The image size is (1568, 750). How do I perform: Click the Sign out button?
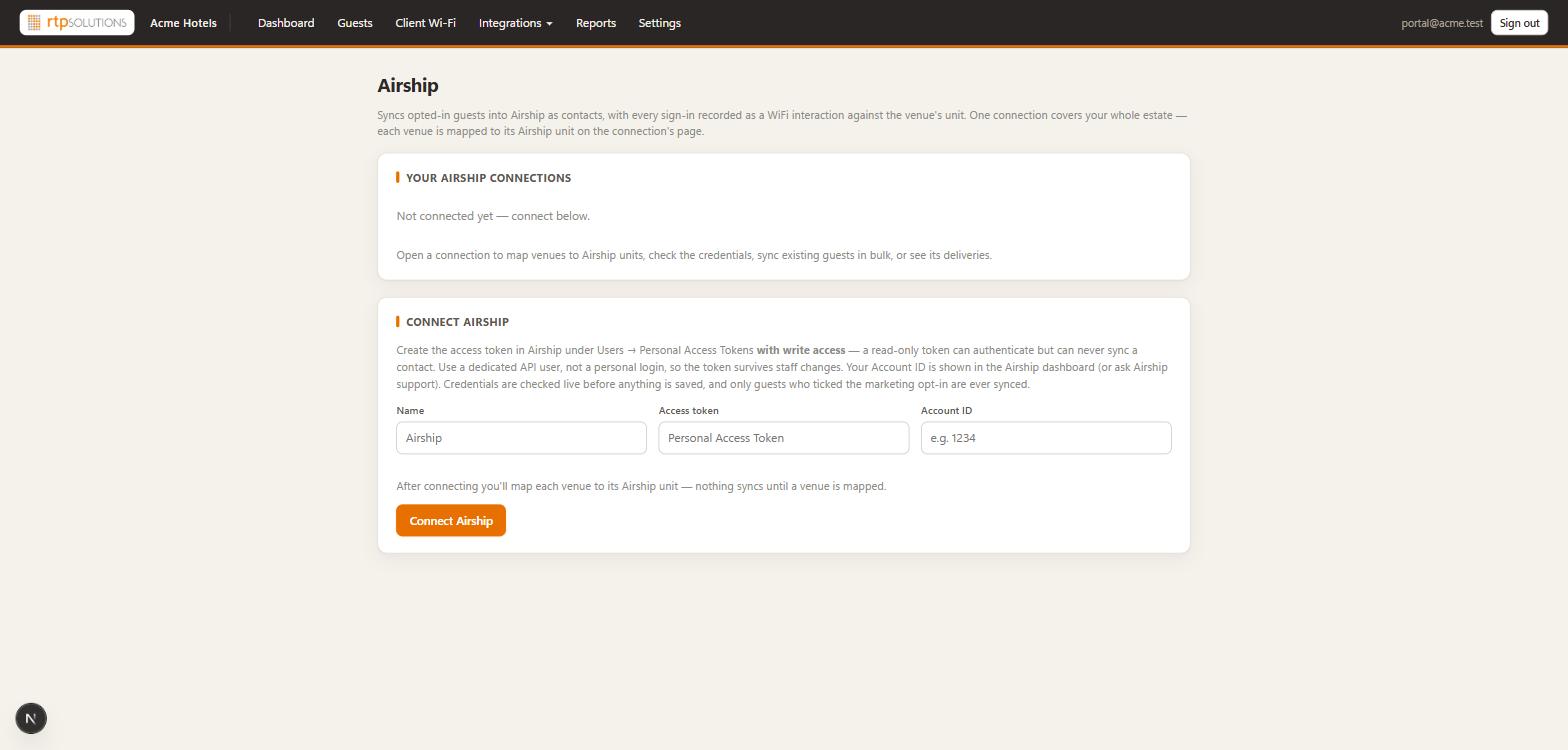click(1519, 23)
